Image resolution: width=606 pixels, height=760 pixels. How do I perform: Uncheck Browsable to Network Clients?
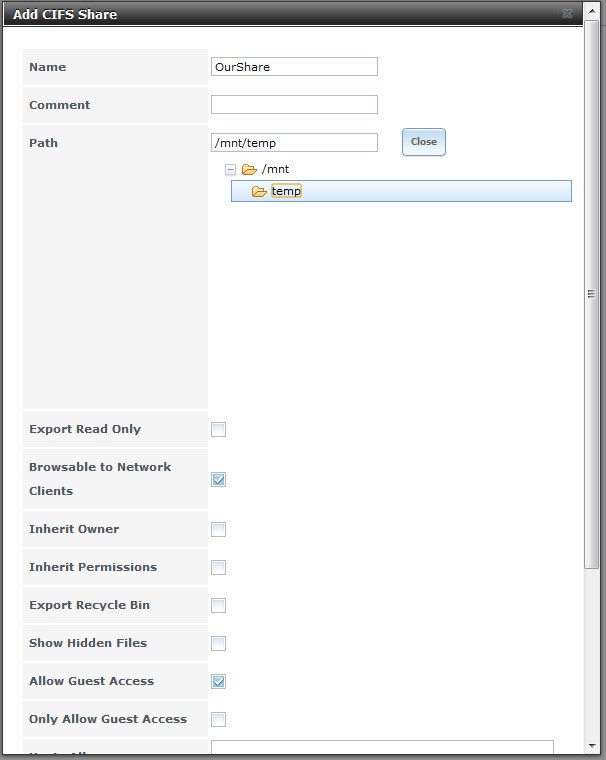[x=218, y=479]
